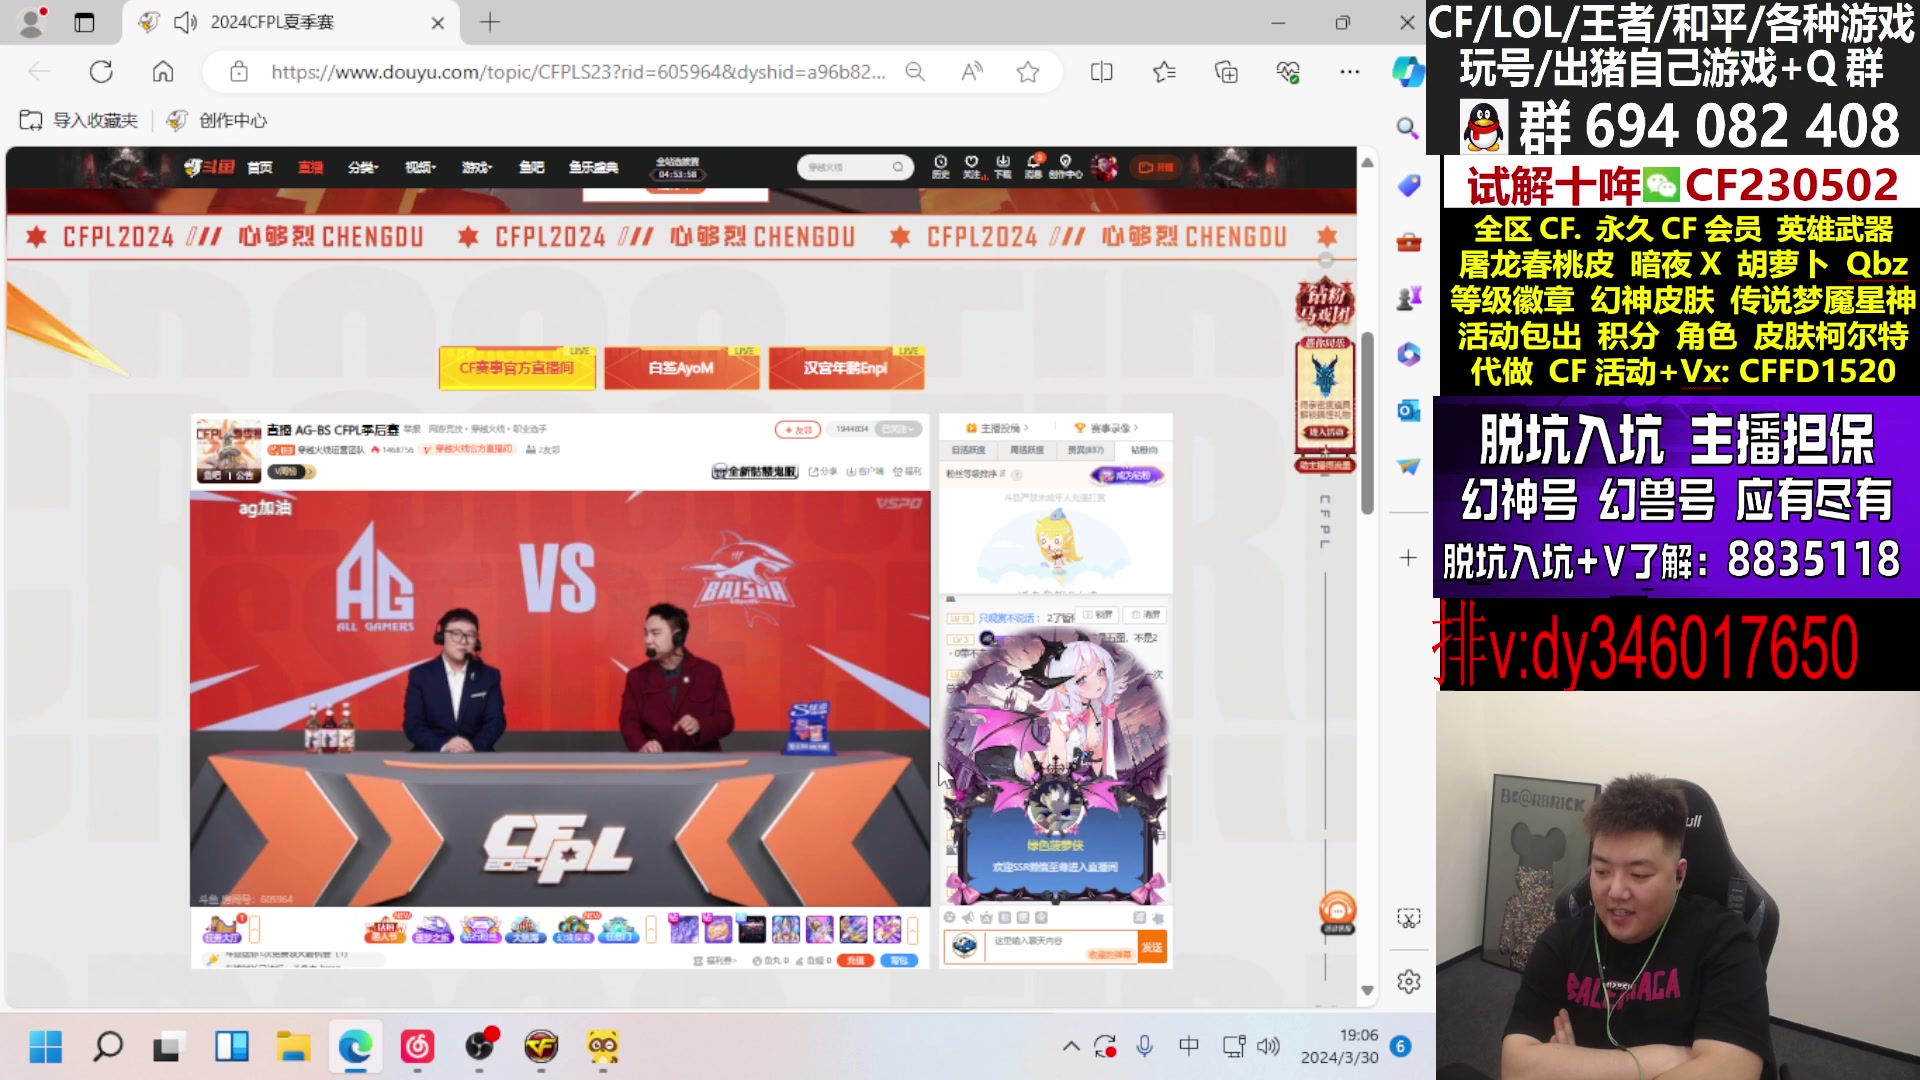Viewport: 1920px width, 1080px height.
Task: Refresh the Douyu page
Action: (101, 72)
